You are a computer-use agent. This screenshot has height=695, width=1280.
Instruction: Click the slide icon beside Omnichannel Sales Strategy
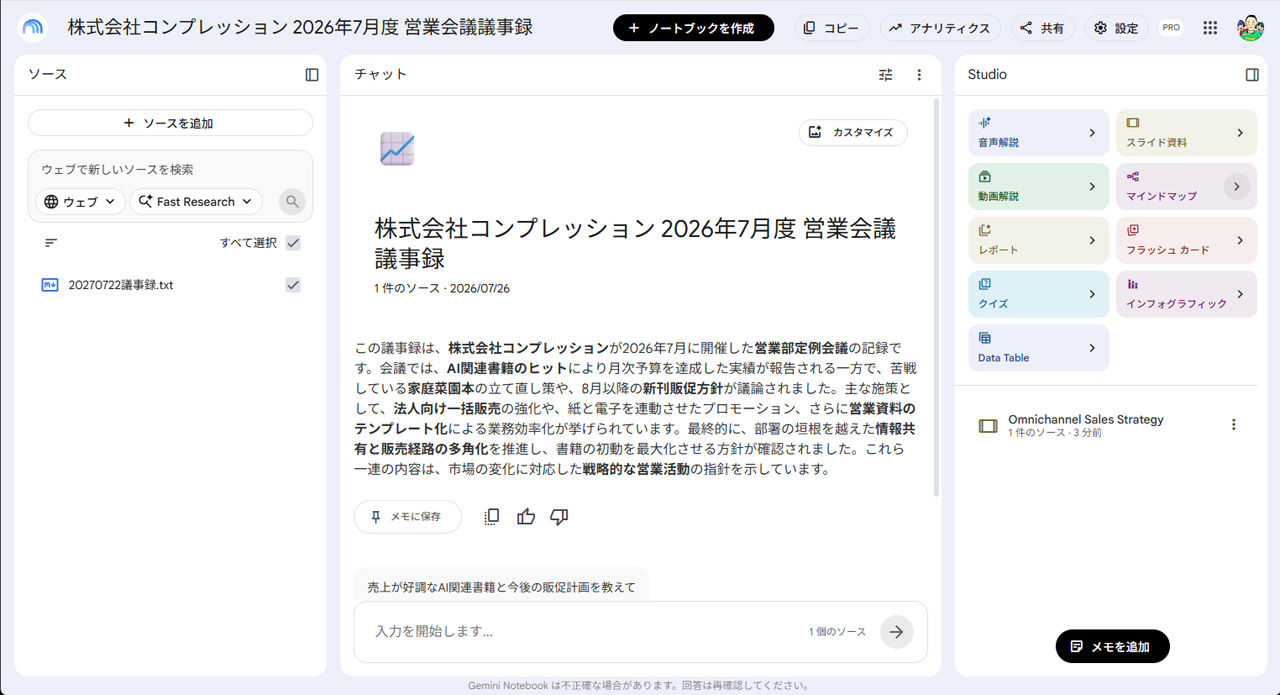pos(988,426)
